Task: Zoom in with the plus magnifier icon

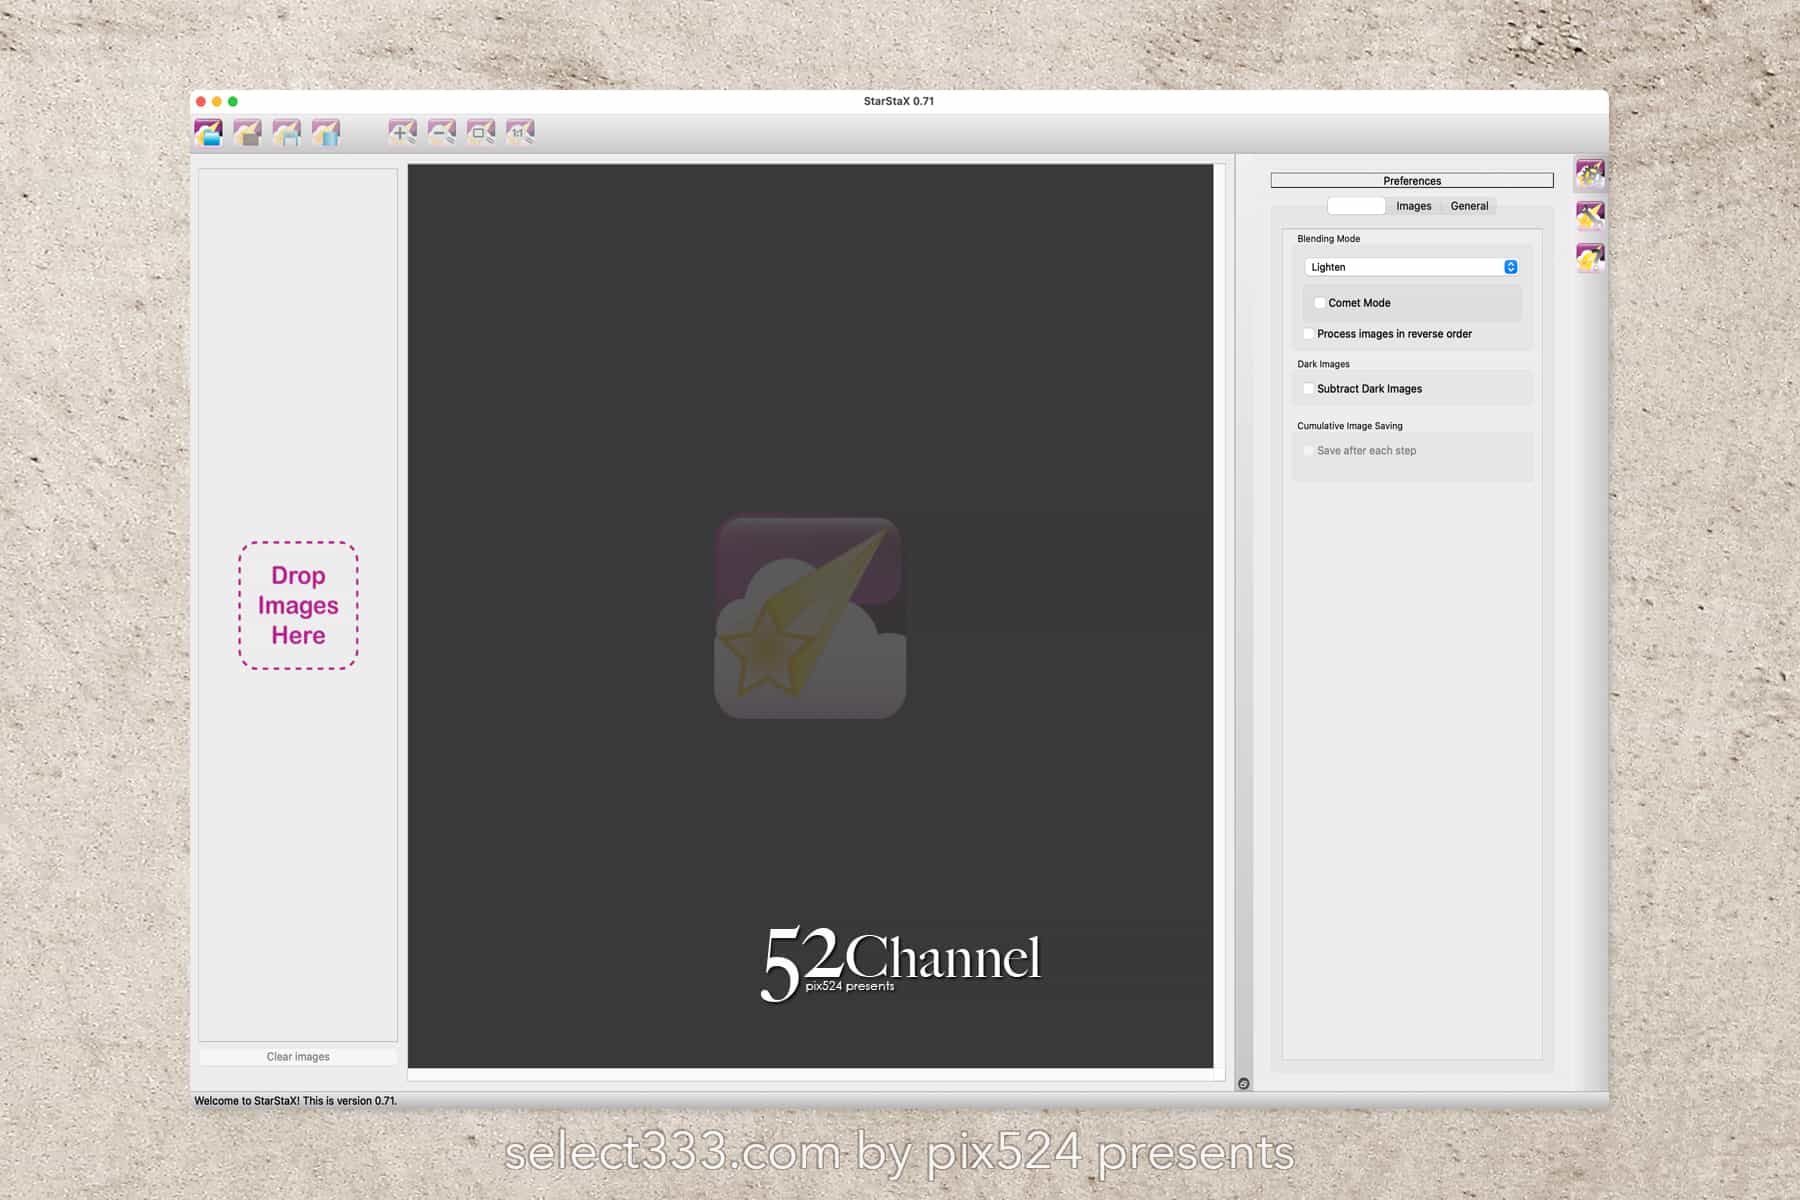Action: pos(402,132)
